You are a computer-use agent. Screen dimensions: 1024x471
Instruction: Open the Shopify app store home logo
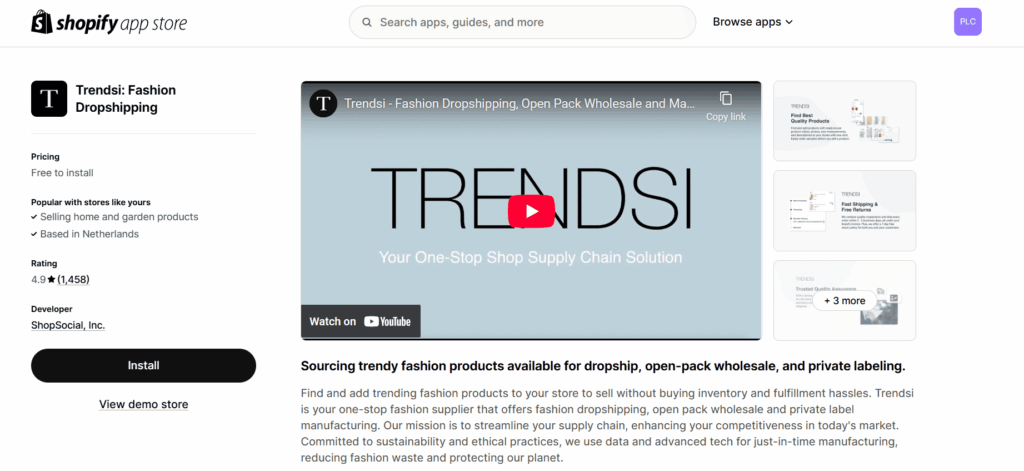(109, 22)
